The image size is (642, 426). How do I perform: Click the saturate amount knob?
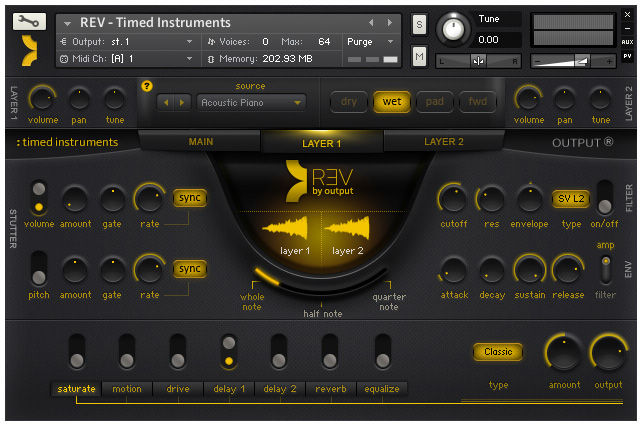564,353
